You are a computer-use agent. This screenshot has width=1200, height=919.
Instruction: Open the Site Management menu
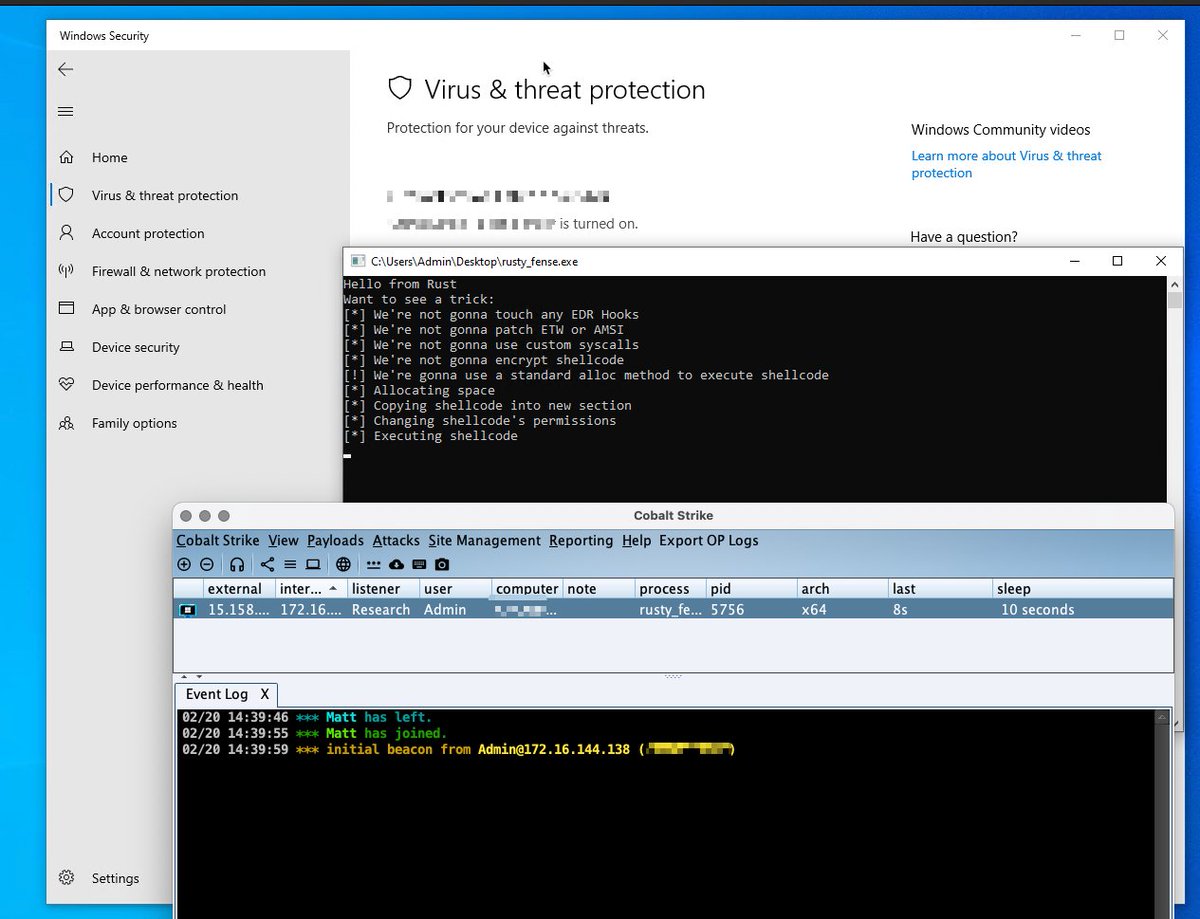[484, 540]
